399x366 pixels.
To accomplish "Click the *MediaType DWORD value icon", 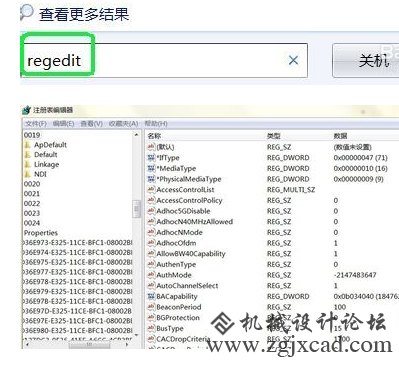I will (x=151, y=168).
